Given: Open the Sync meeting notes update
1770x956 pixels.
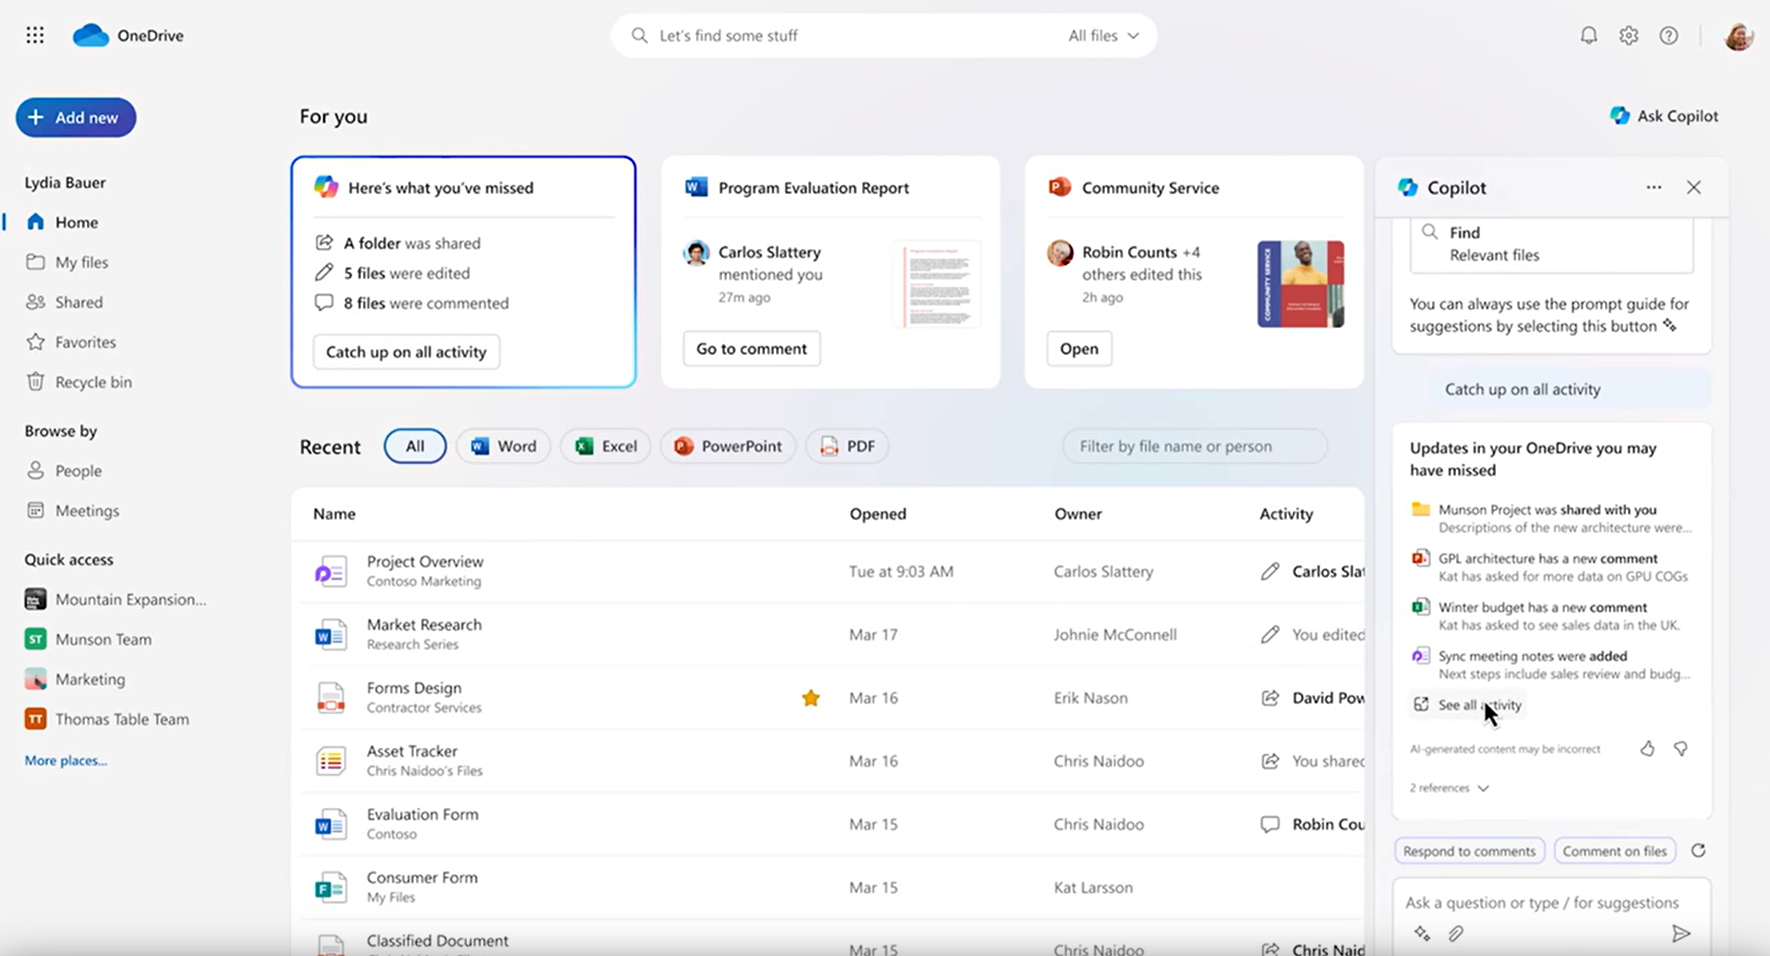Looking at the screenshot, I should tap(1551, 665).
